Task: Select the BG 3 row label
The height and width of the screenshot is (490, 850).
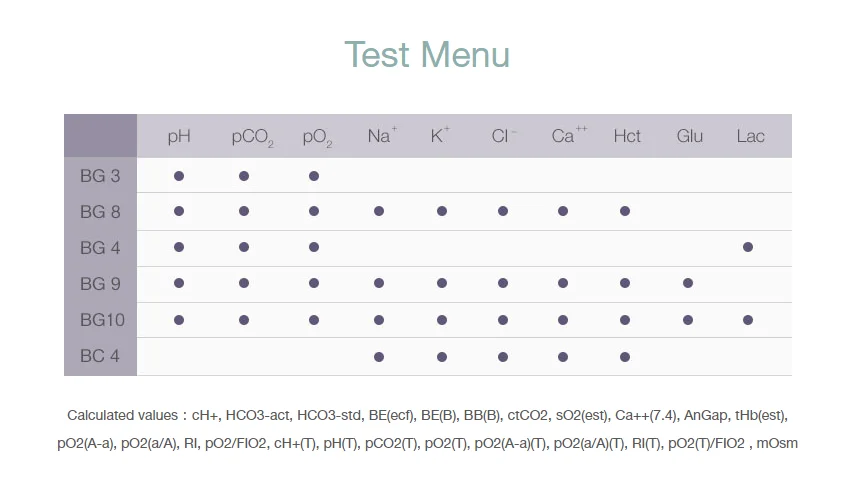Action: pos(100,176)
